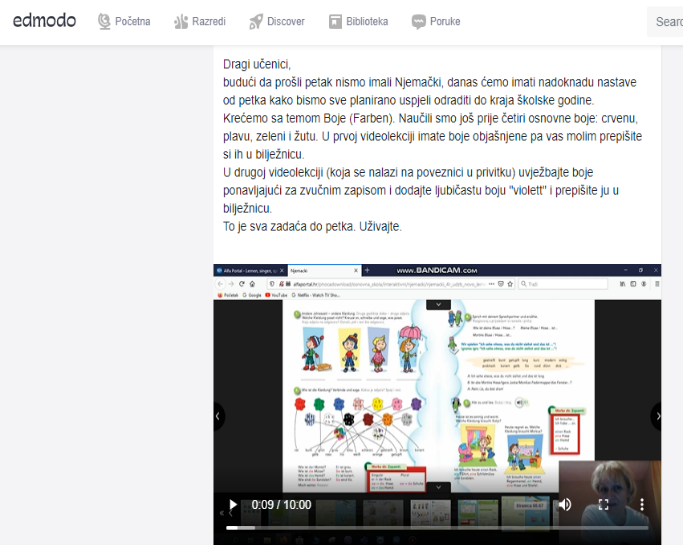Click the line starting "Krećemo sa temom Boje"
The image size is (683, 545).
pos(430,118)
